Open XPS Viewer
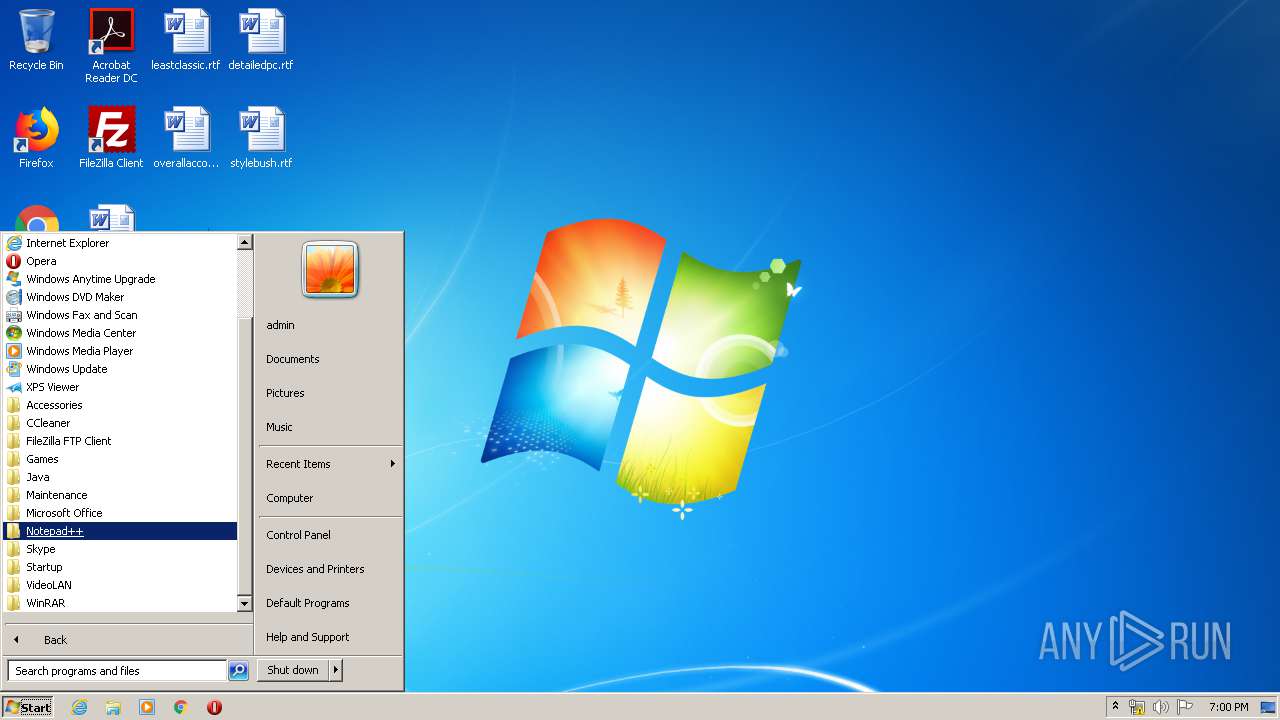Viewport: 1280px width, 720px height. 120,387
